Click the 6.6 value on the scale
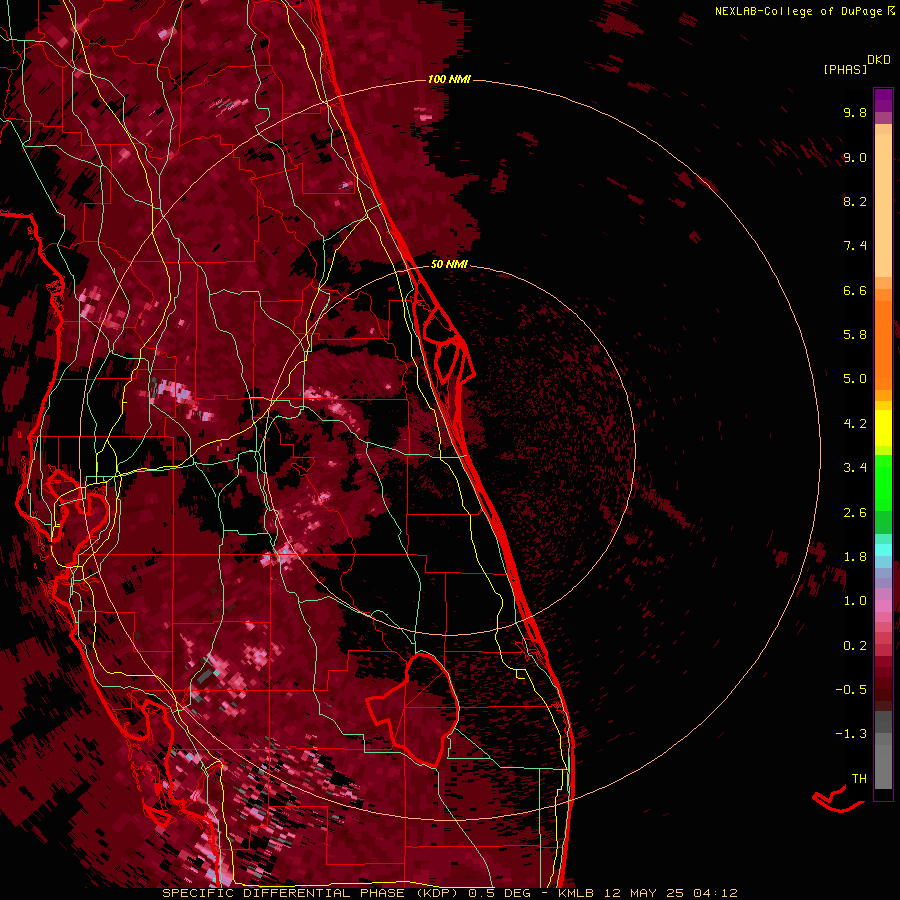The height and width of the screenshot is (900, 900). [x=855, y=291]
